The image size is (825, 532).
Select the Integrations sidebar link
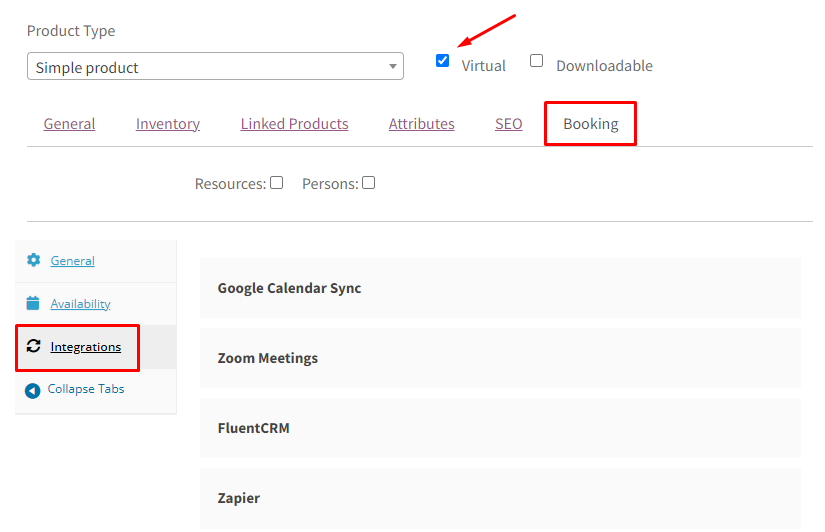[86, 347]
